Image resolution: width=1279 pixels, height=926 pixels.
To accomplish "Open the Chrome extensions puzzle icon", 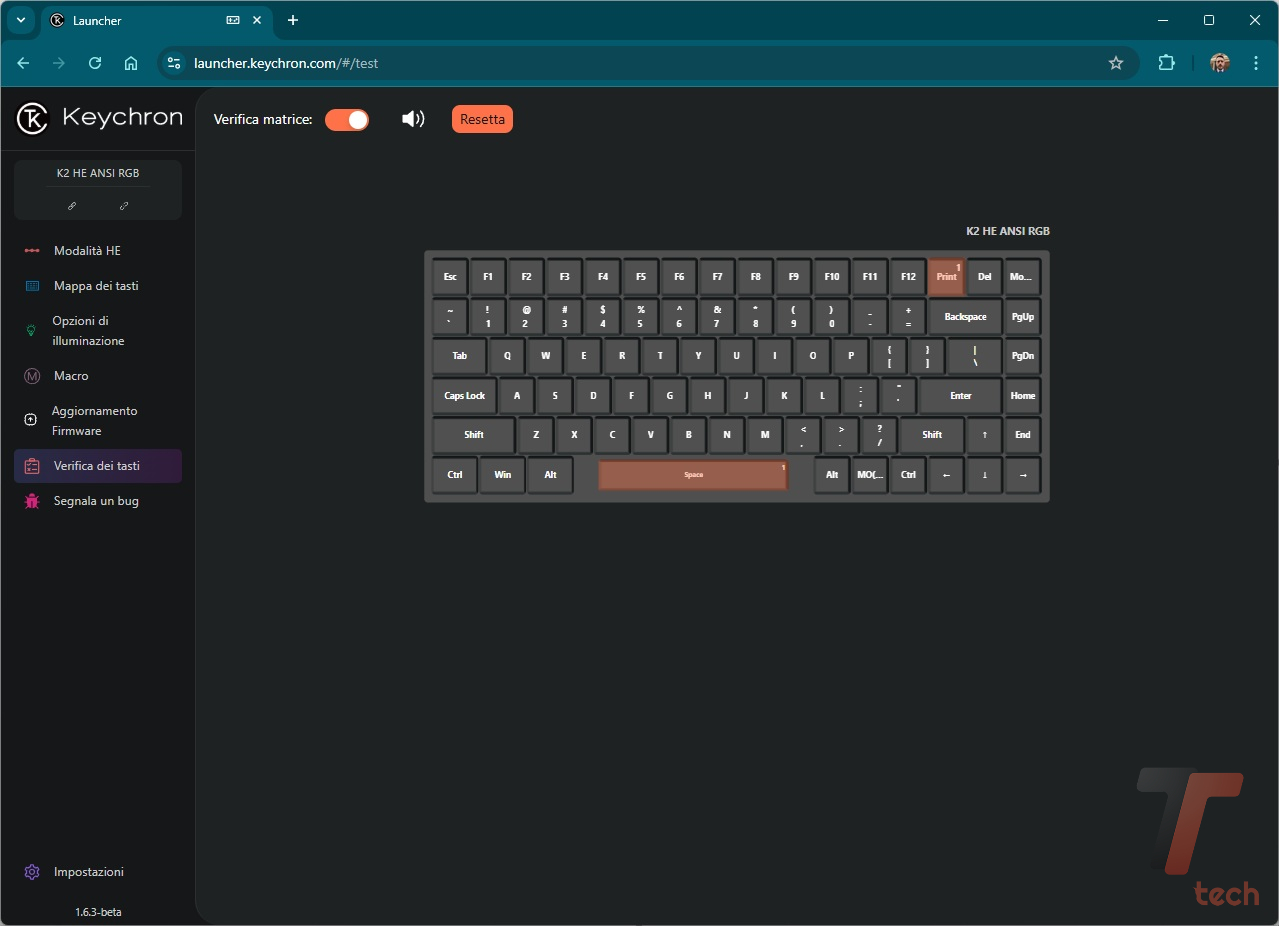I will 1166,63.
